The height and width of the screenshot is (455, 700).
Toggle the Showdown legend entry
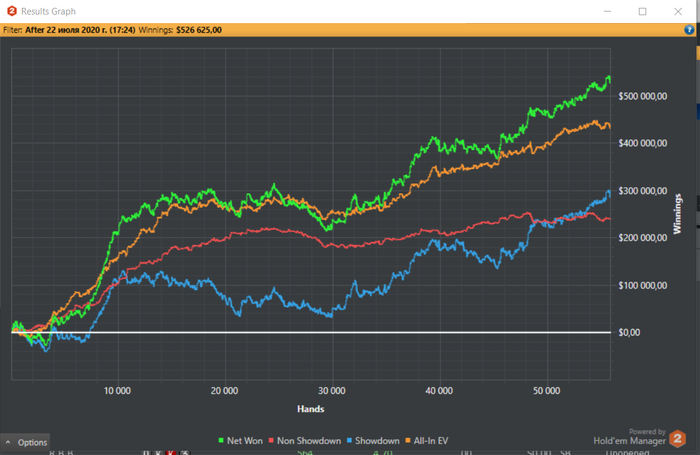[373, 441]
